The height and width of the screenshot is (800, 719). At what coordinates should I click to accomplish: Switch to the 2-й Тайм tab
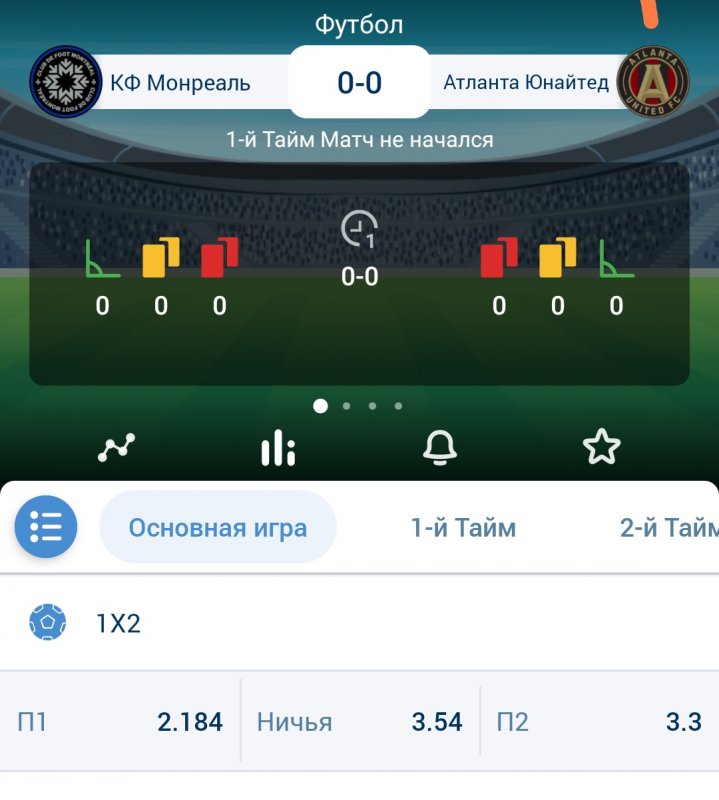point(670,528)
